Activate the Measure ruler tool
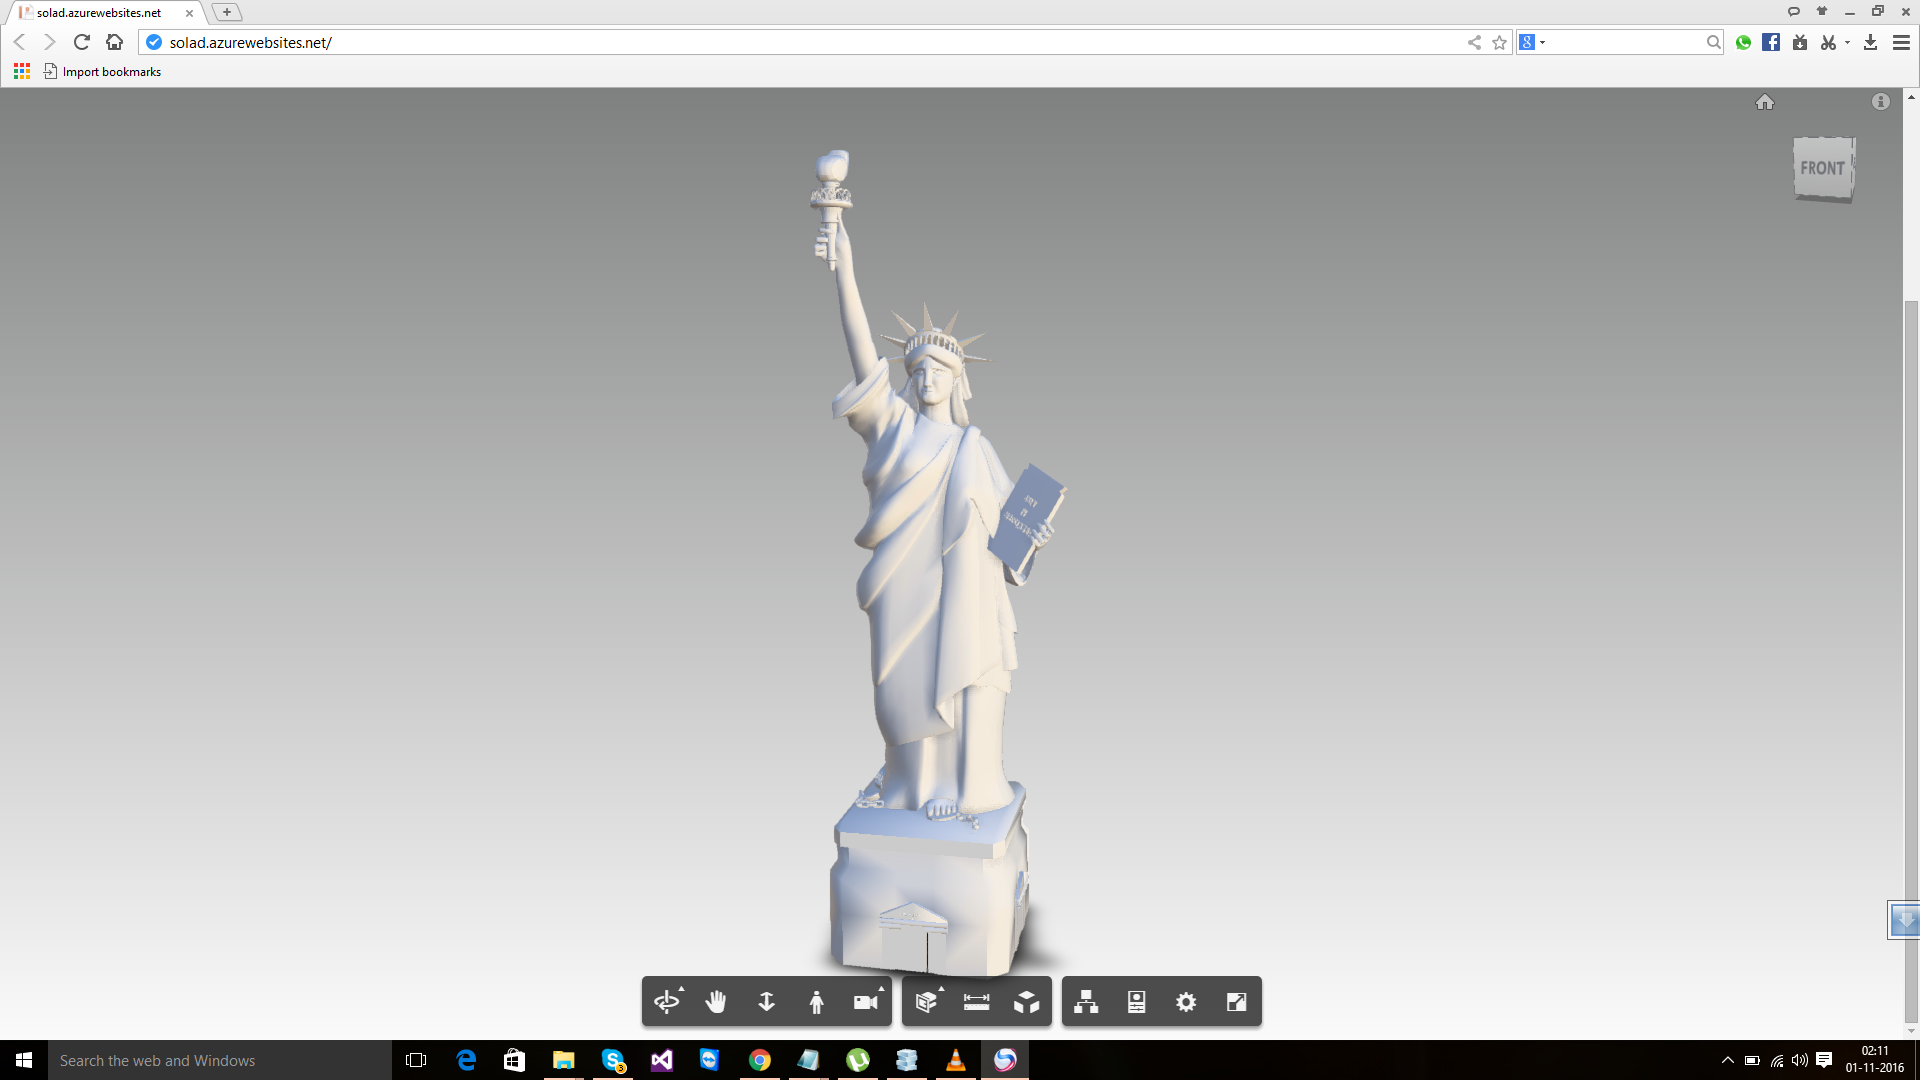The image size is (1920, 1080). point(976,1002)
